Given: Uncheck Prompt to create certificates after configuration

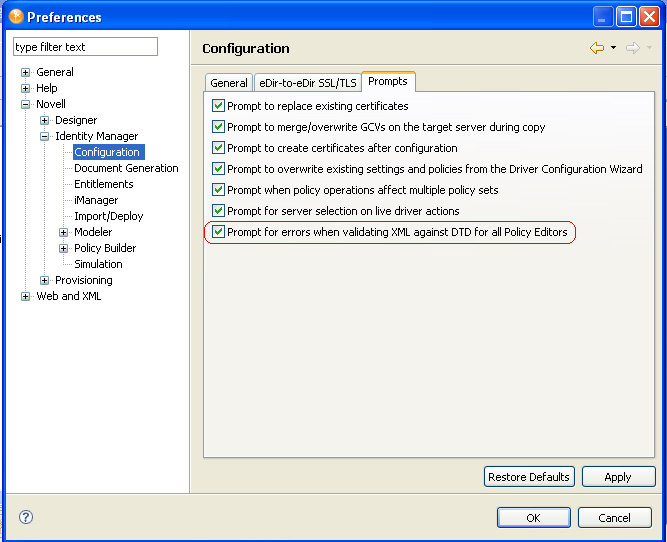Looking at the screenshot, I should tap(218, 148).
